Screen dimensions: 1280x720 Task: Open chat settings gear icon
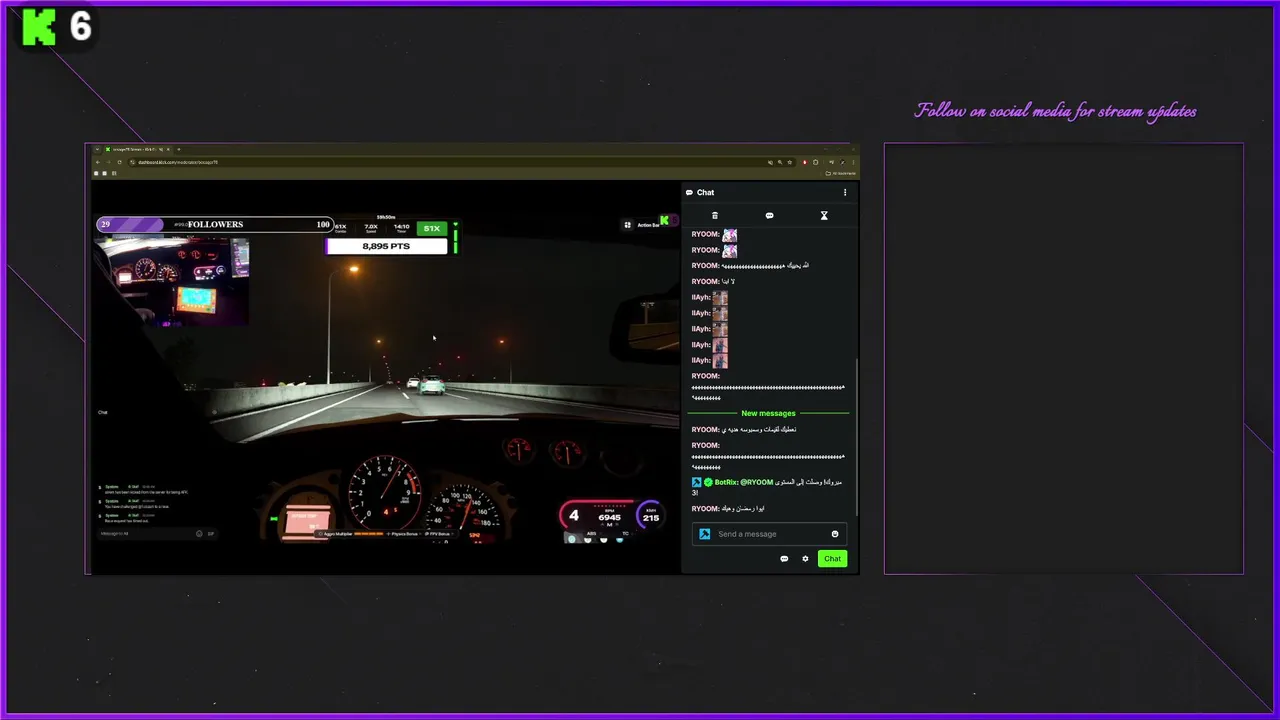click(x=805, y=559)
